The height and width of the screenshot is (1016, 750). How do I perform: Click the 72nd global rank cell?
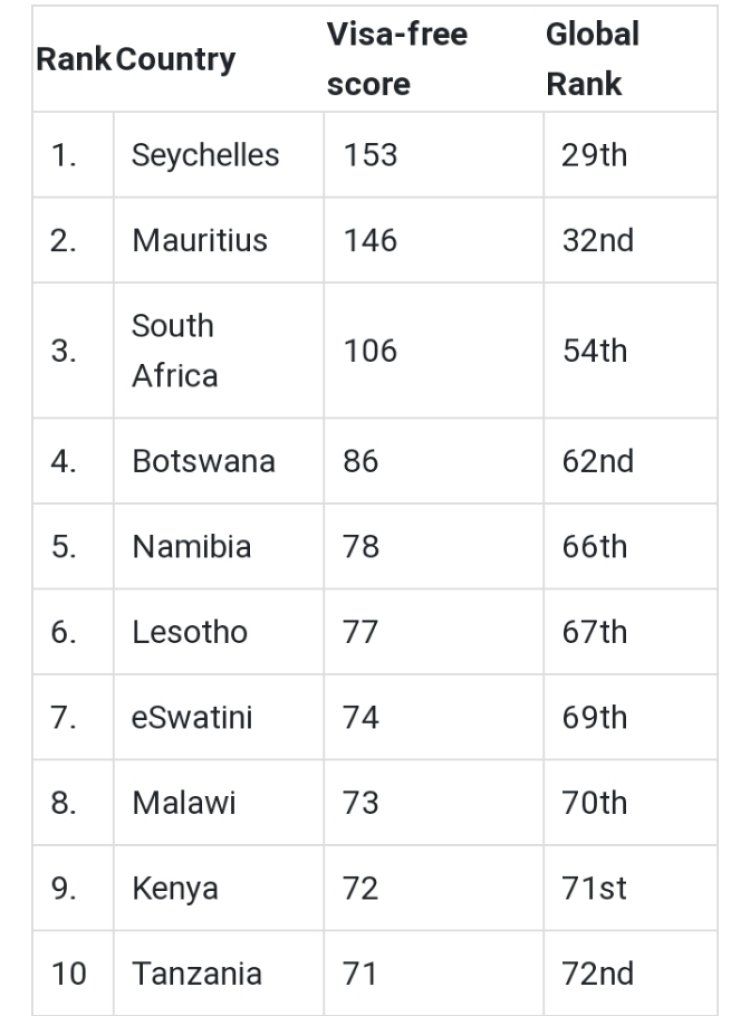coord(597,974)
